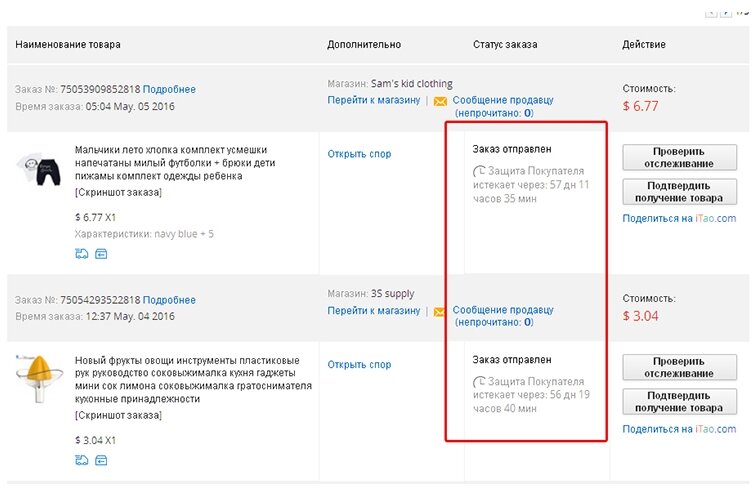Open Подробнее for order 75054293522818
755x488 pixels.
[169, 300]
